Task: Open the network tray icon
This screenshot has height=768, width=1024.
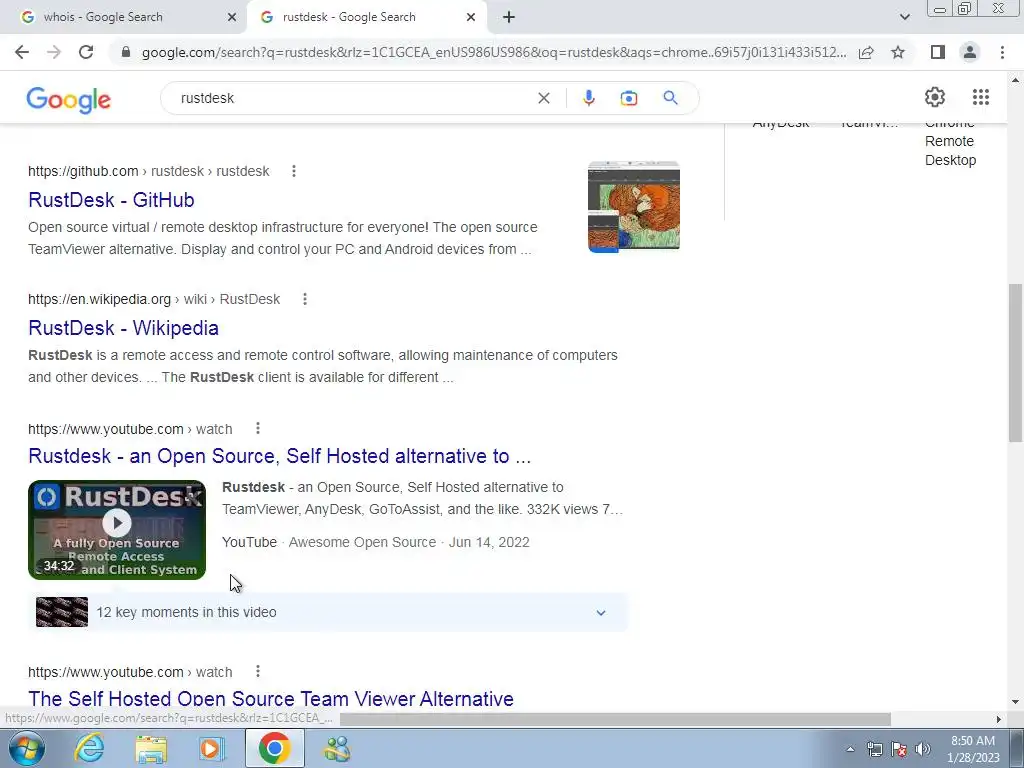Action: coord(874,749)
